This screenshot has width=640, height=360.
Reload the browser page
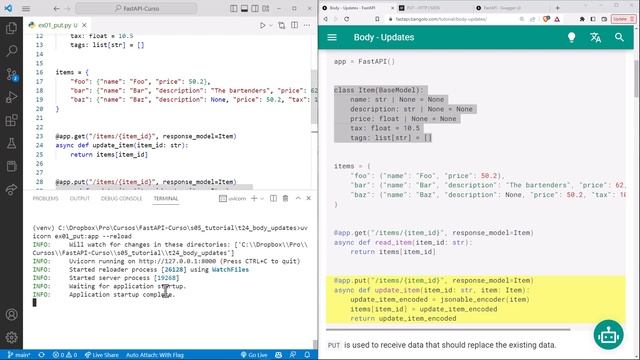tap(347, 19)
